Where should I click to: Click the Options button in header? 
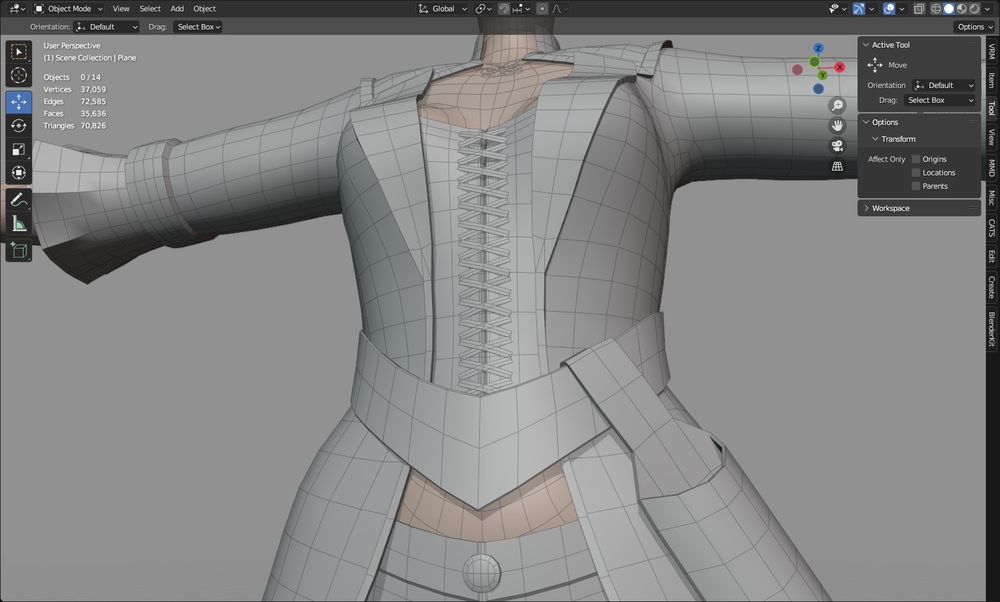coord(973,27)
